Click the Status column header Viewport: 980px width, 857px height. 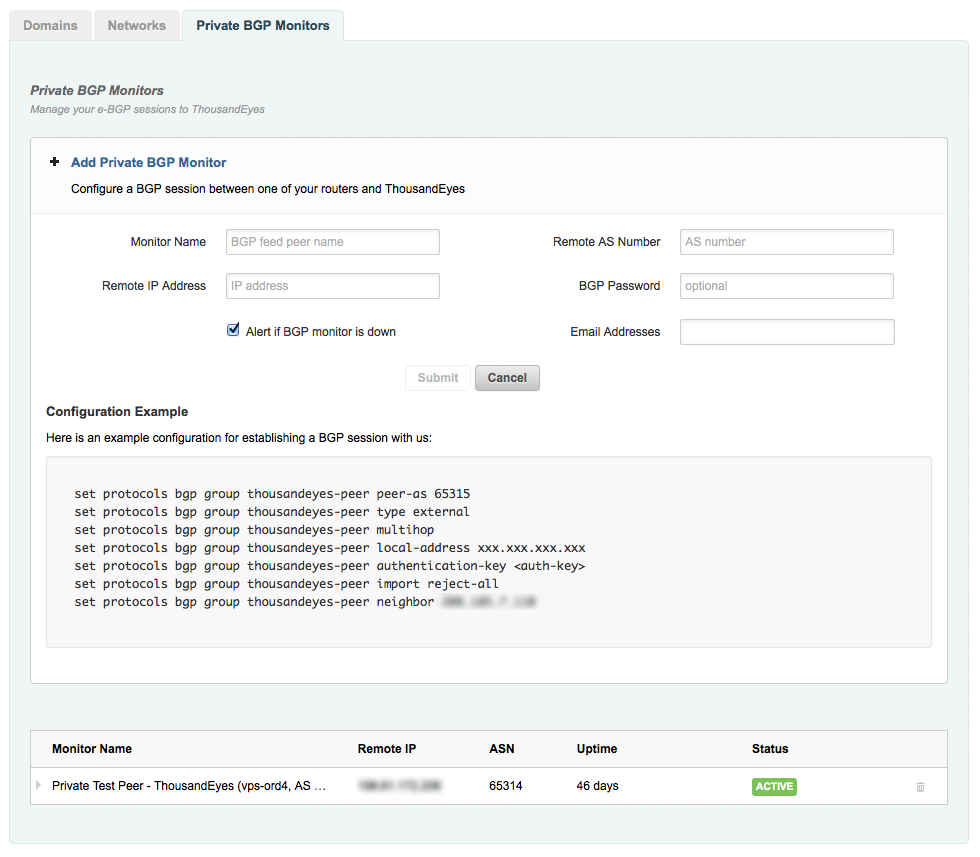click(x=770, y=749)
